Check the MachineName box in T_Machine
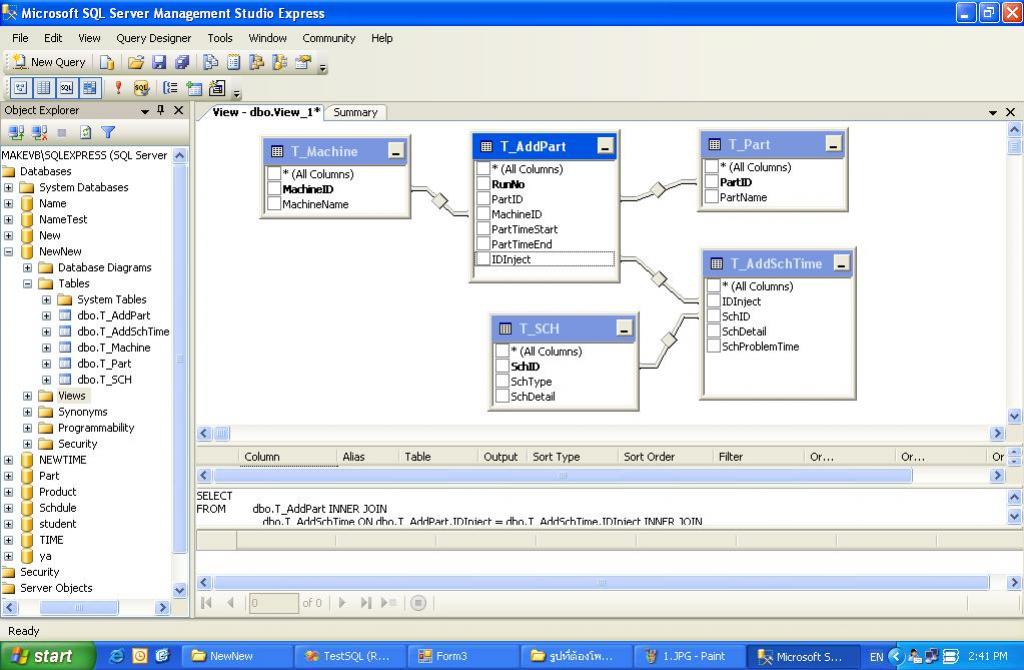The height and width of the screenshot is (670, 1024). point(274,204)
